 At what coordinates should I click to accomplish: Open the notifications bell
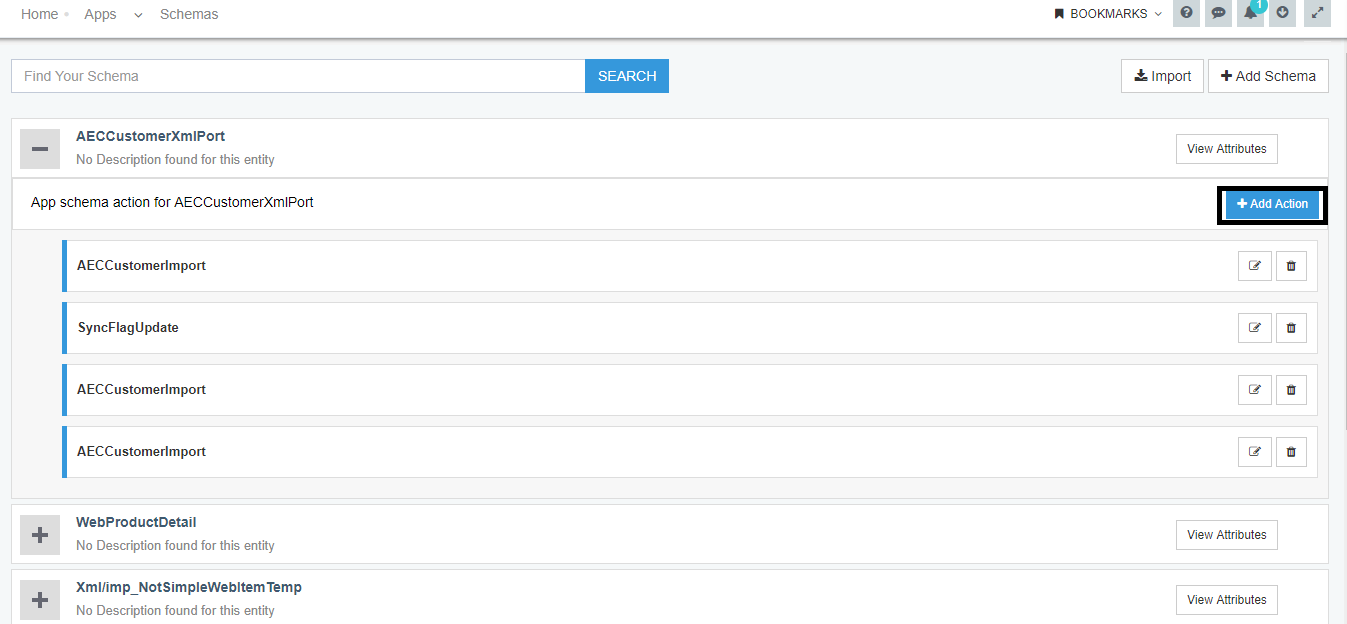tap(1250, 13)
